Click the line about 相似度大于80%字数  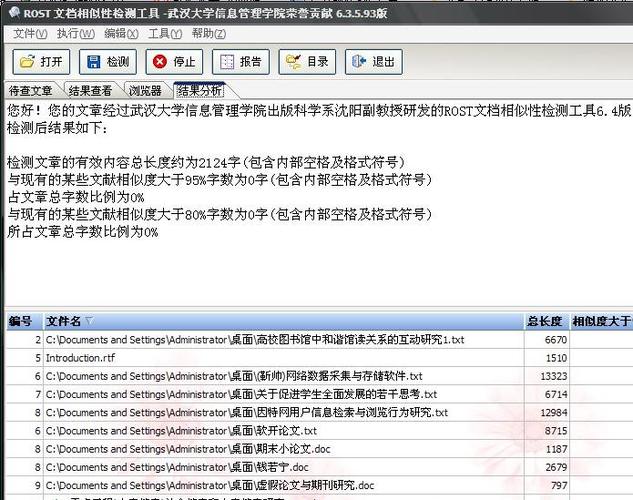(220, 214)
